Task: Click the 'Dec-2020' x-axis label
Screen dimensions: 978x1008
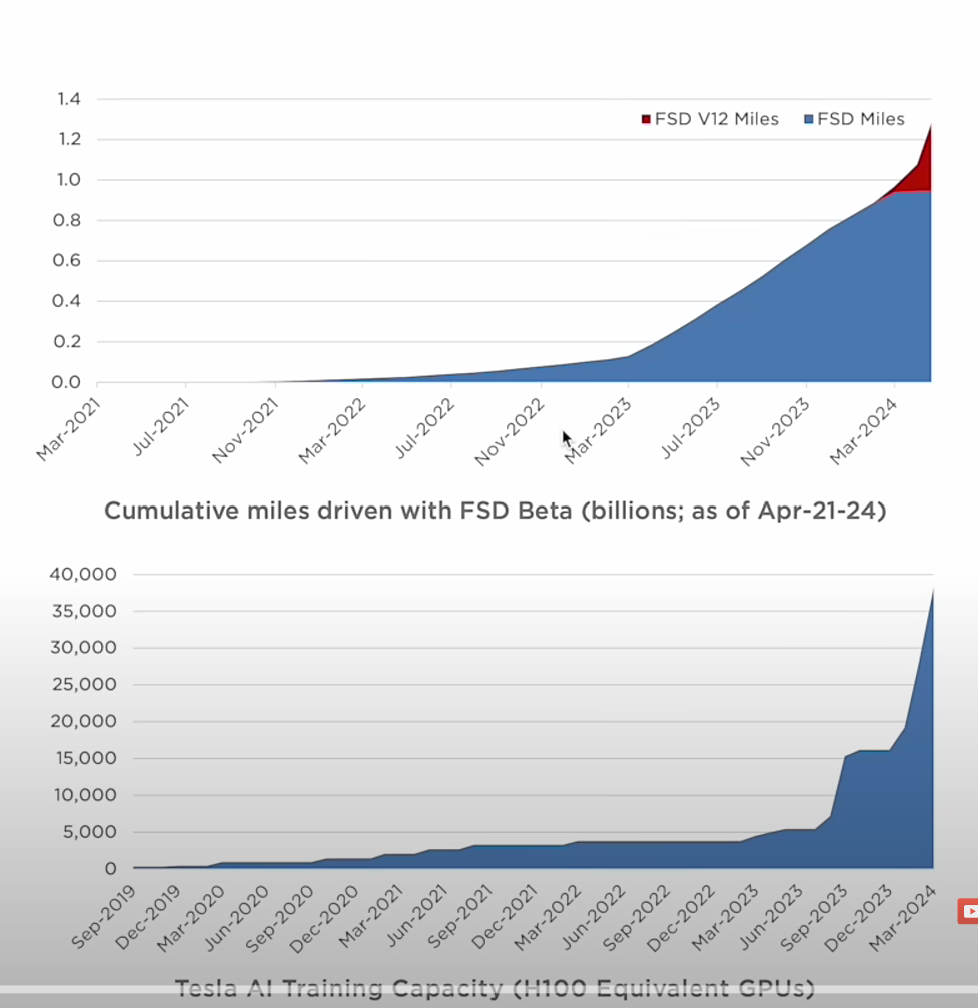Action: click(323, 919)
